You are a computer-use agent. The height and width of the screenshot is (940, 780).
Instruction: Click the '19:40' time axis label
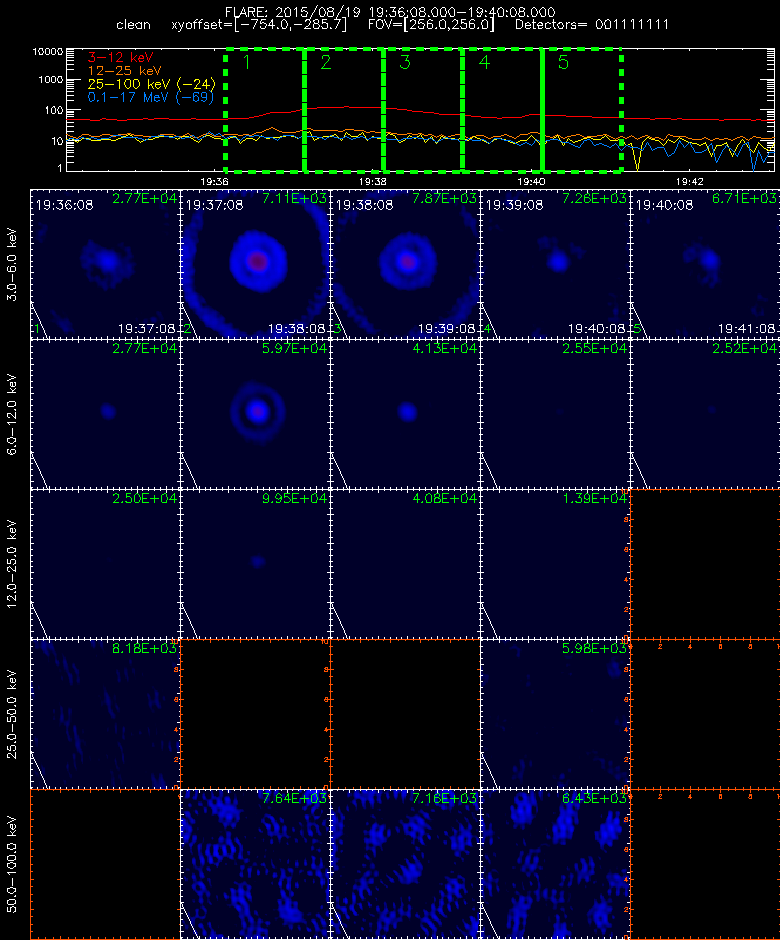531,181
